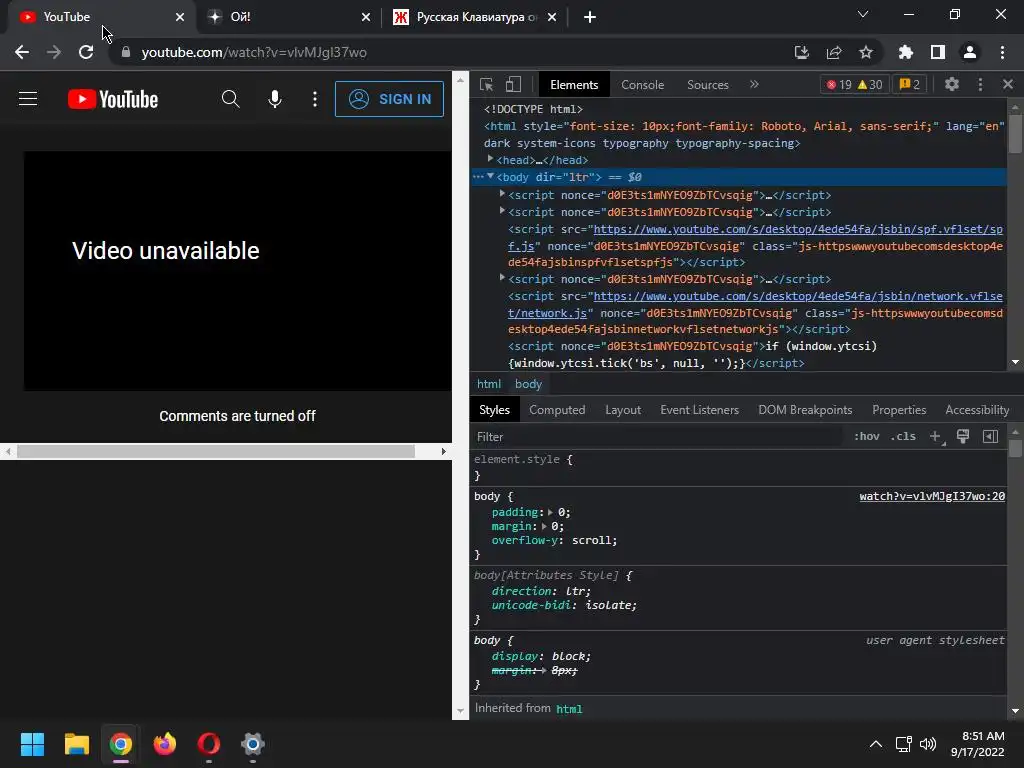Bookmark this tab star icon
Viewport: 1024px width, 768px height.
pyautogui.click(x=866, y=52)
